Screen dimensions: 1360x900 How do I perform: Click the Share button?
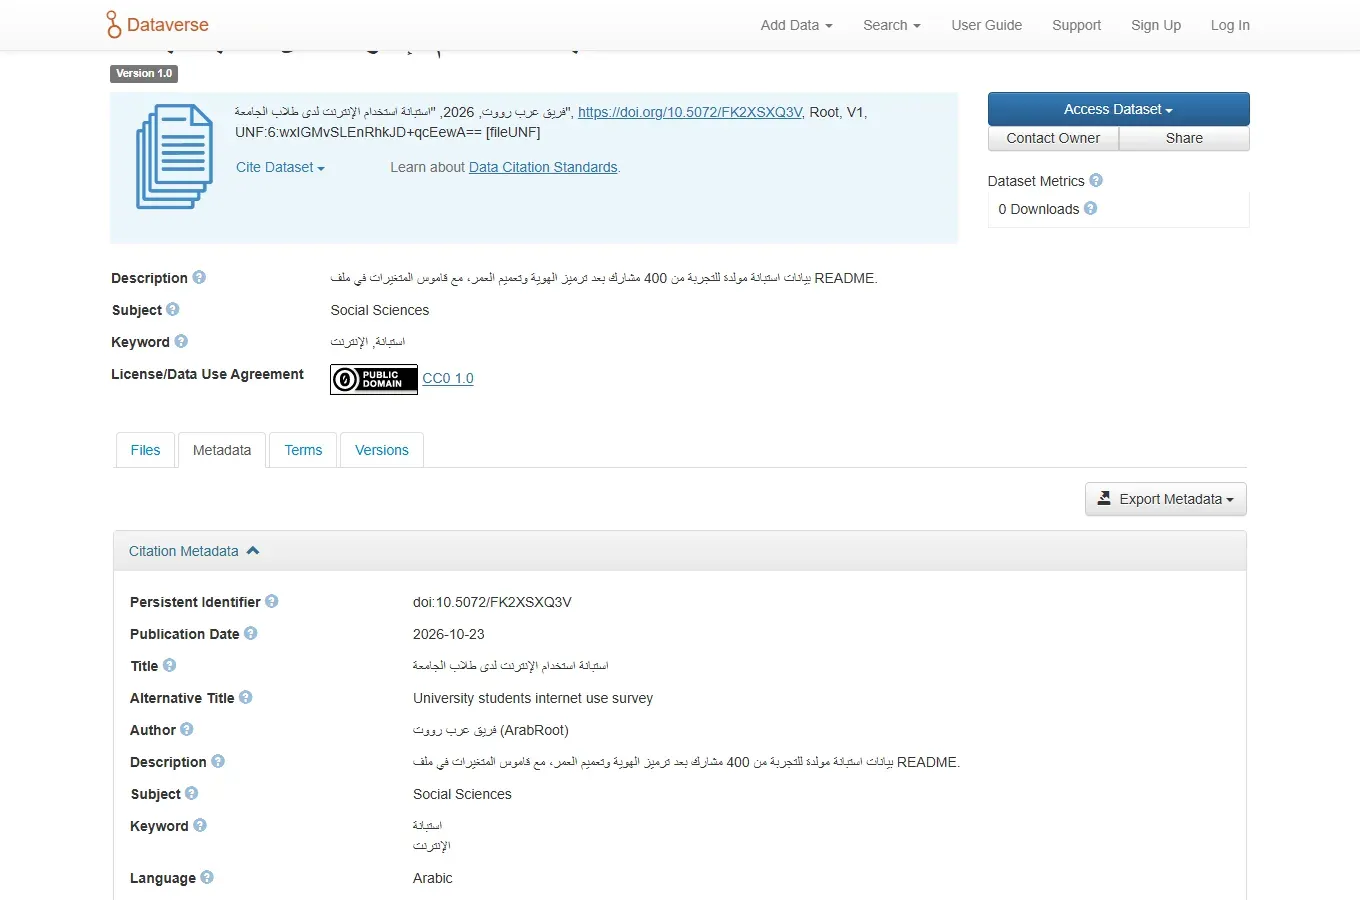click(x=1184, y=138)
